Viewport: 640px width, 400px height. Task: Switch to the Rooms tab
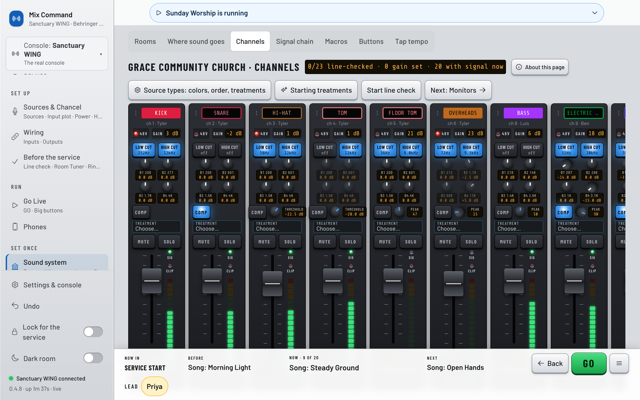point(145,41)
